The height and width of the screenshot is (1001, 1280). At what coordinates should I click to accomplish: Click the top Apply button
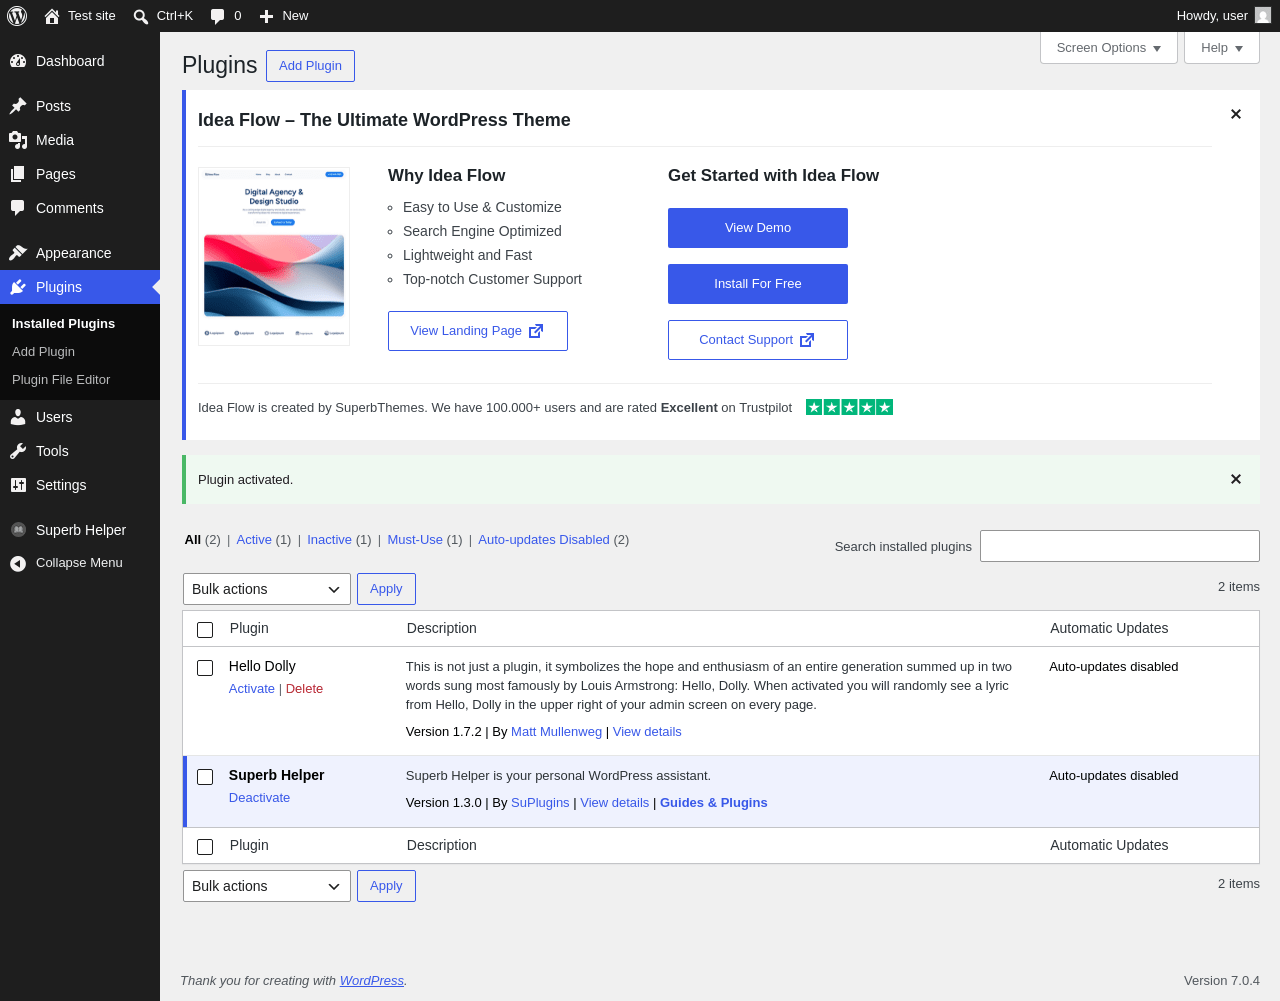pyautogui.click(x=386, y=589)
